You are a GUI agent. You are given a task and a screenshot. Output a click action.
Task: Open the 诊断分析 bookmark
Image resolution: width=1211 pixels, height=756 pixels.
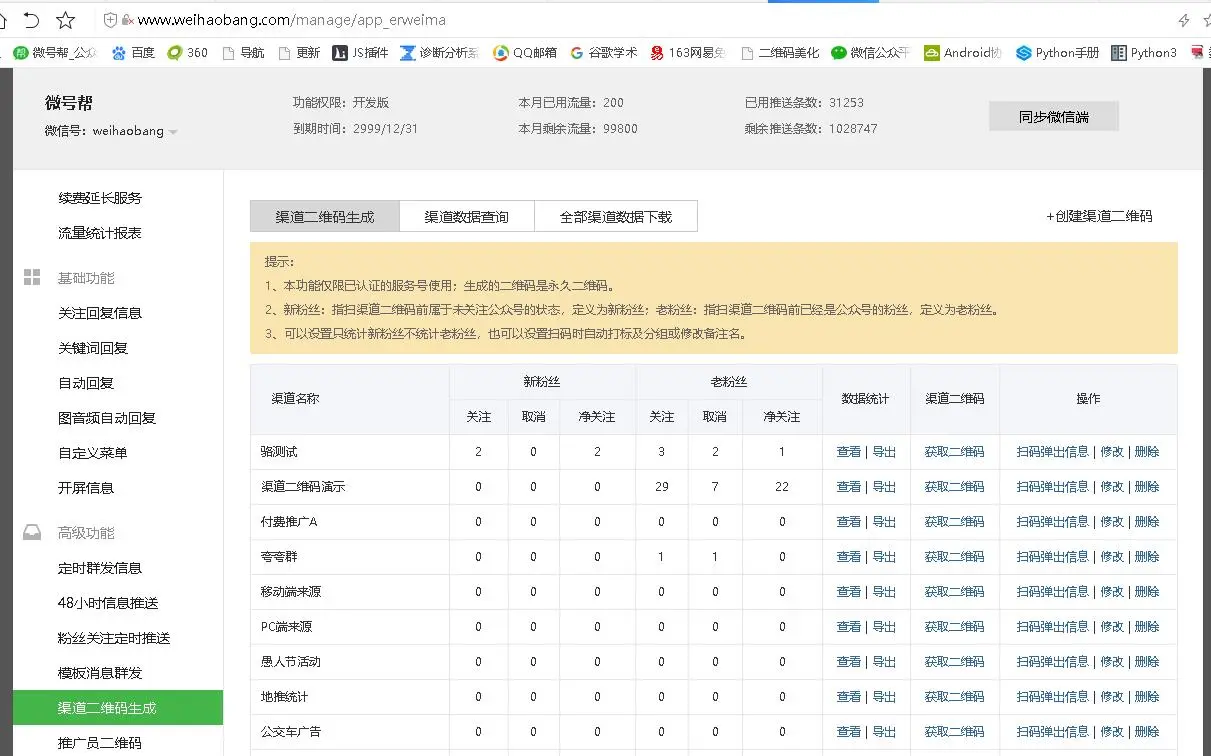[x=439, y=53]
